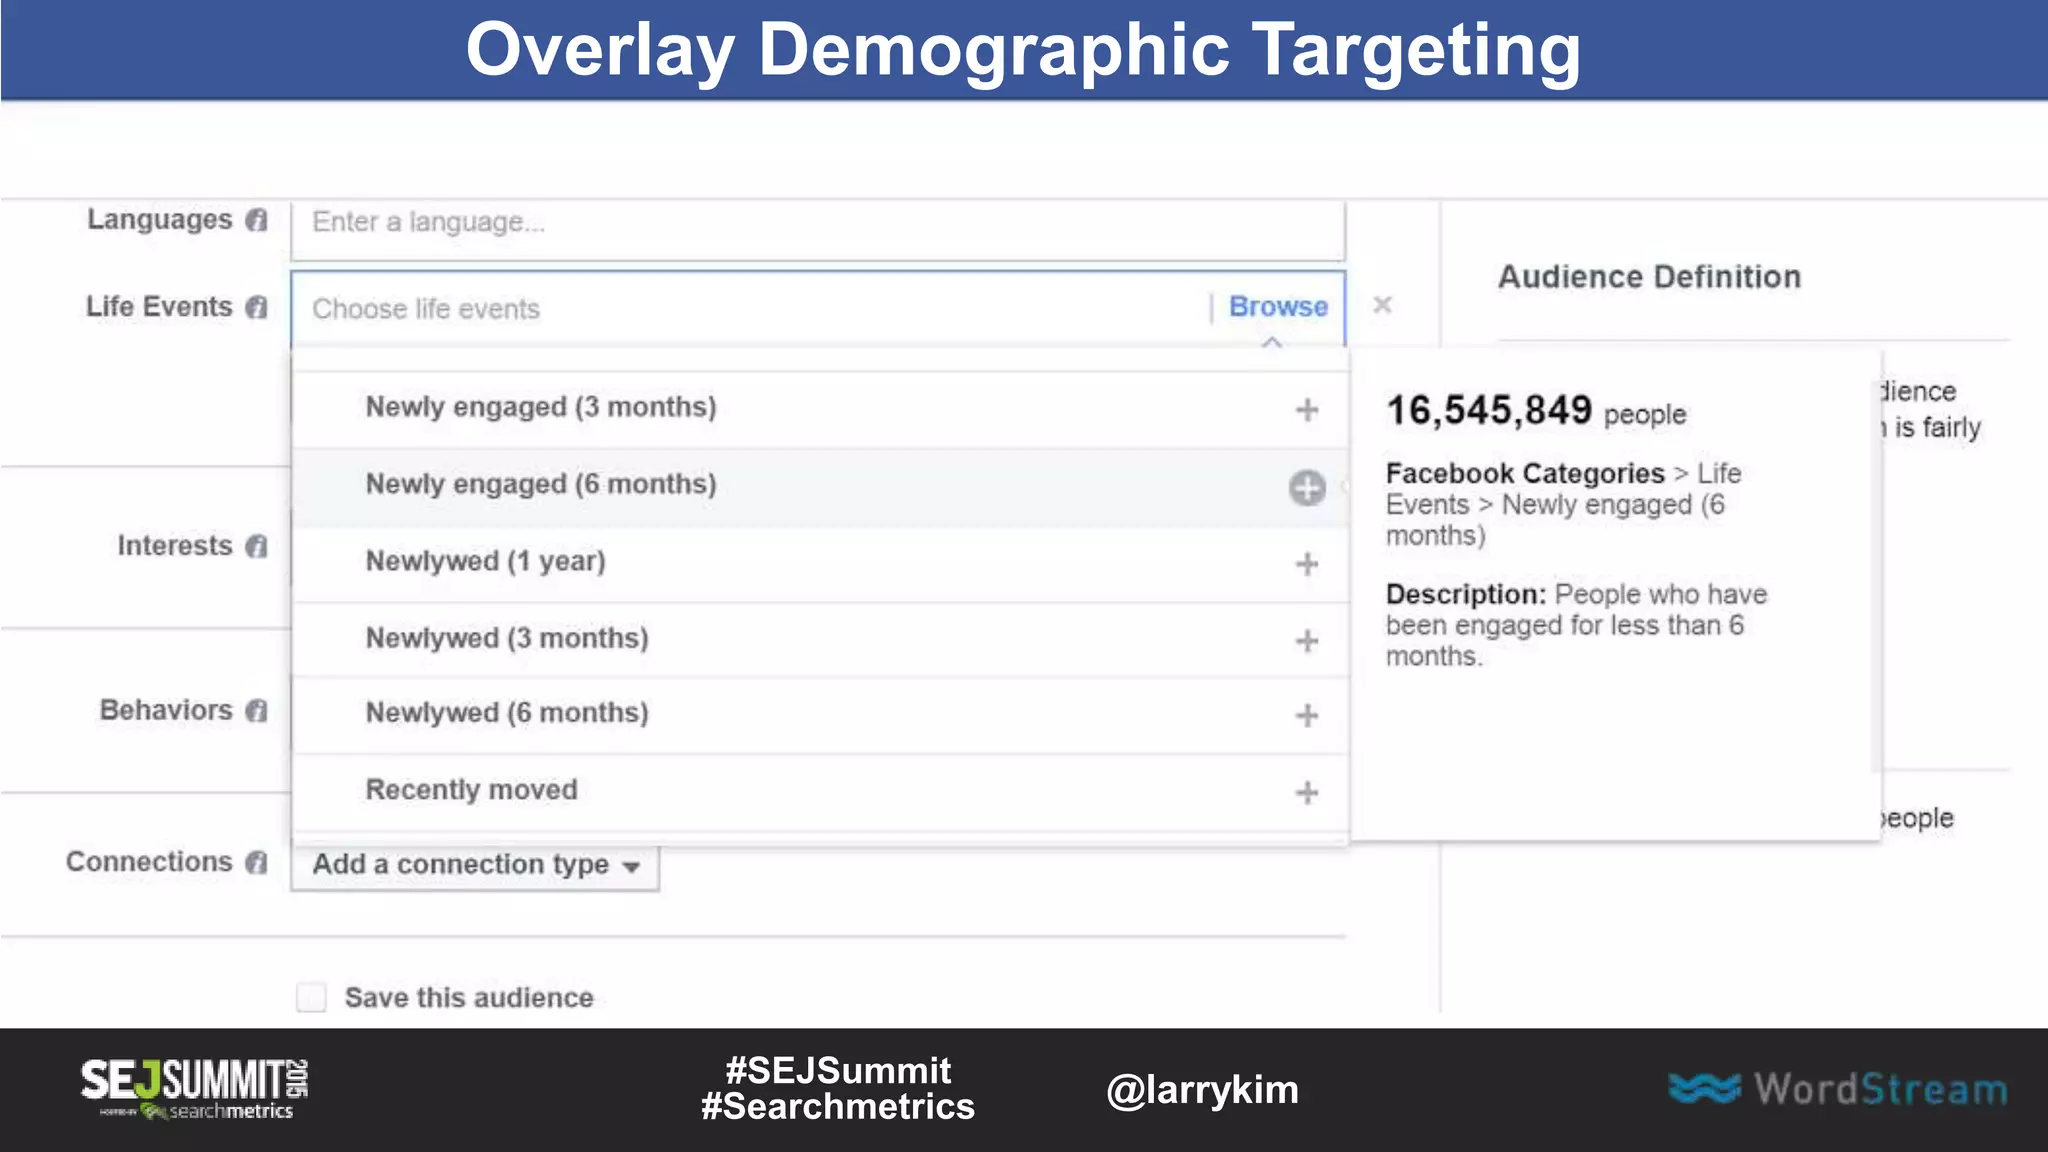Image resolution: width=2048 pixels, height=1152 pixels.
Task: Click the #SEJSummit hashtag
Action: [838, 1071]
